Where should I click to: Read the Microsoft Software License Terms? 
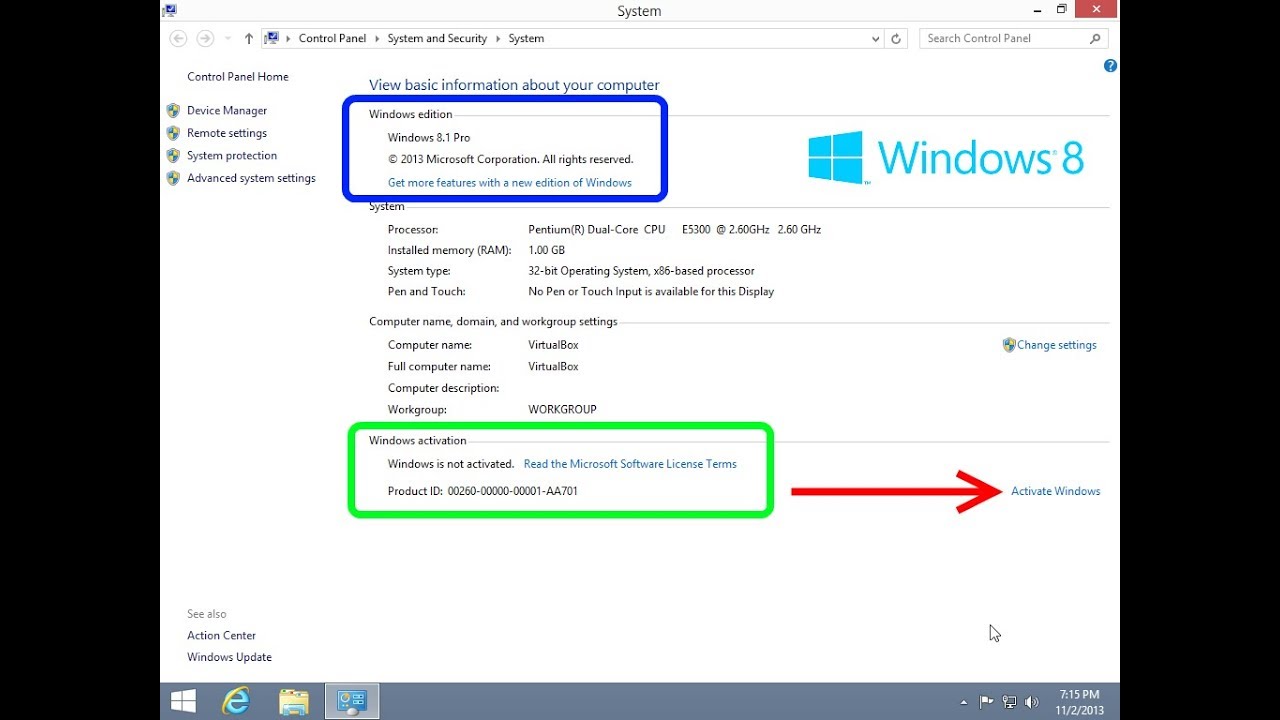click(x=630, y=464)
